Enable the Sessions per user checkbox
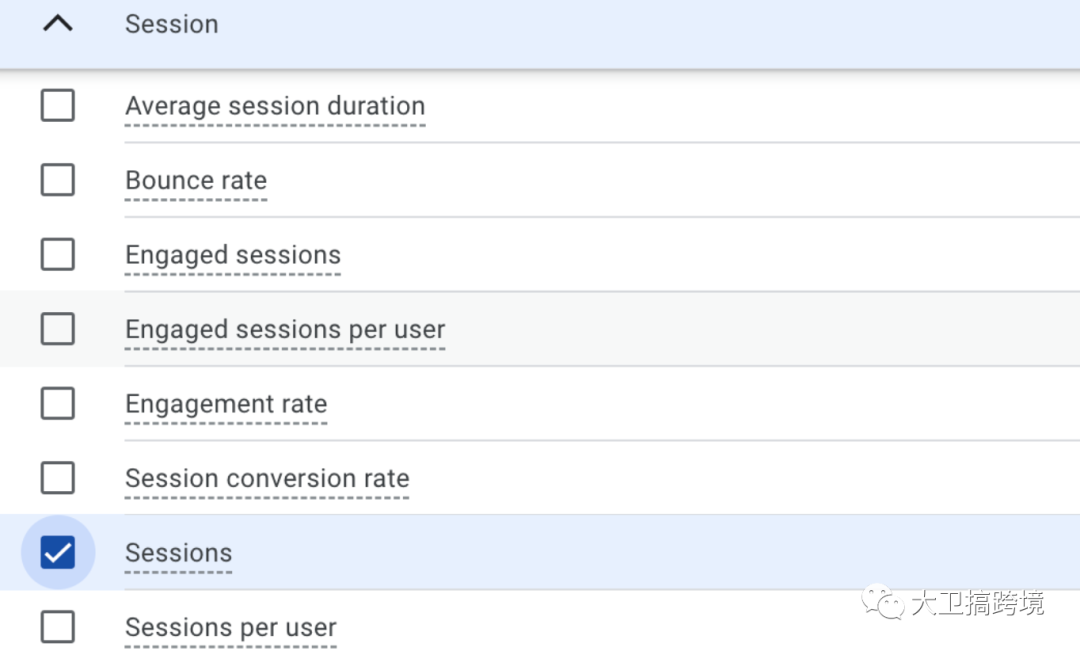 click(58, 627)
